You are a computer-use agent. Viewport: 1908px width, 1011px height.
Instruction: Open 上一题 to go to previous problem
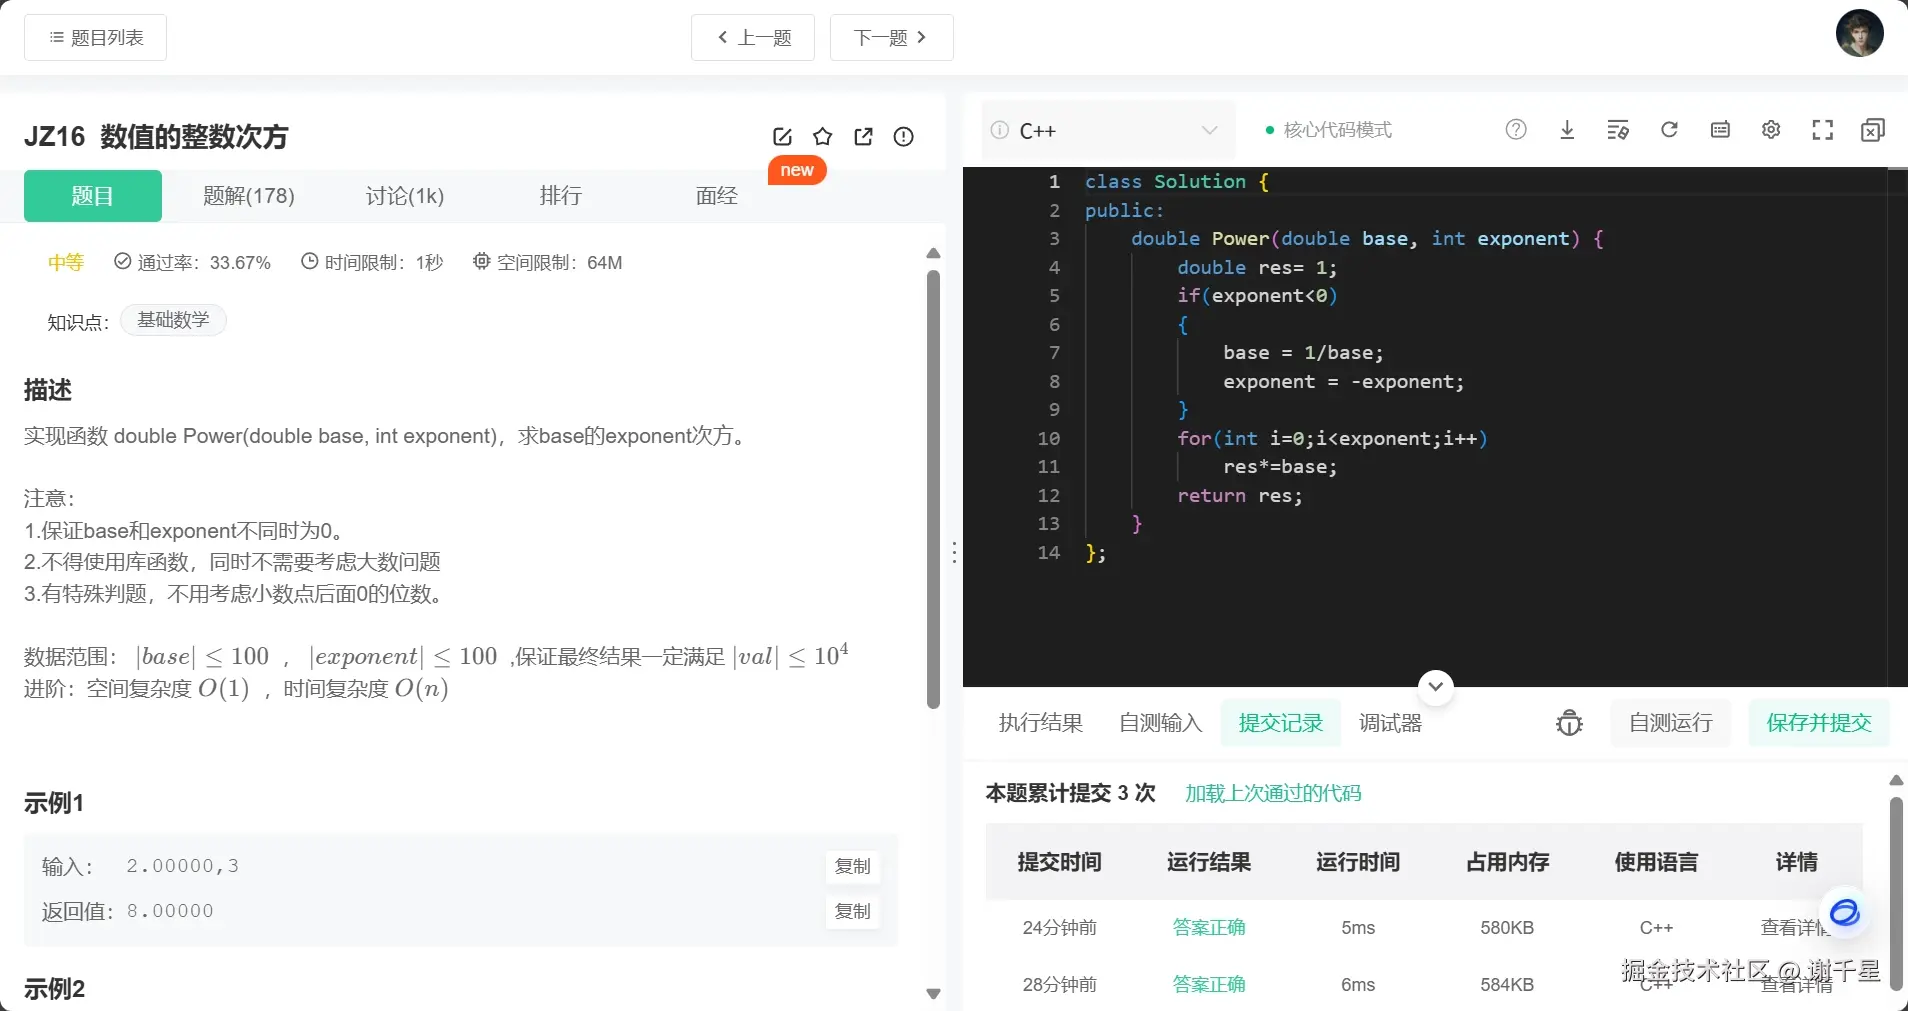click(753, 37)
